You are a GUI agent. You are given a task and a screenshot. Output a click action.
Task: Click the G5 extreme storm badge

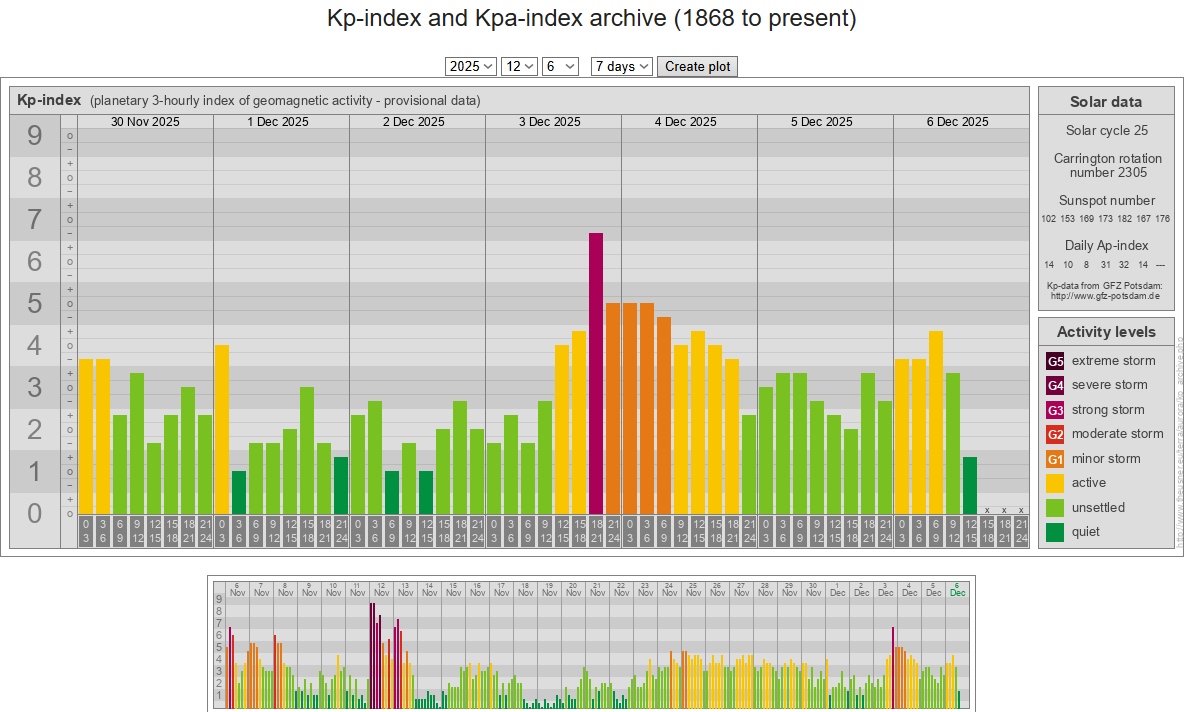(1055, 361)
